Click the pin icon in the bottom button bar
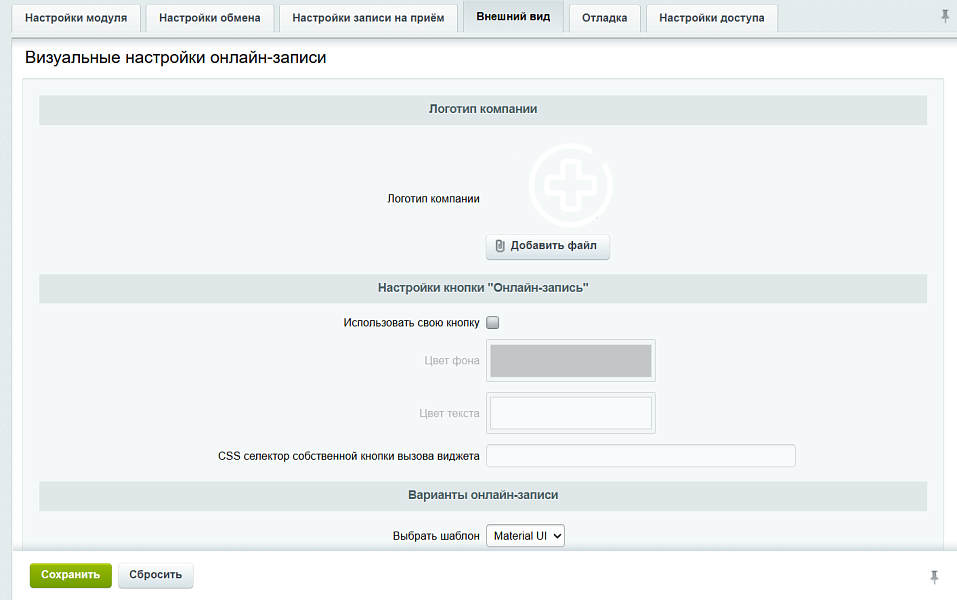 pos(934,577)
